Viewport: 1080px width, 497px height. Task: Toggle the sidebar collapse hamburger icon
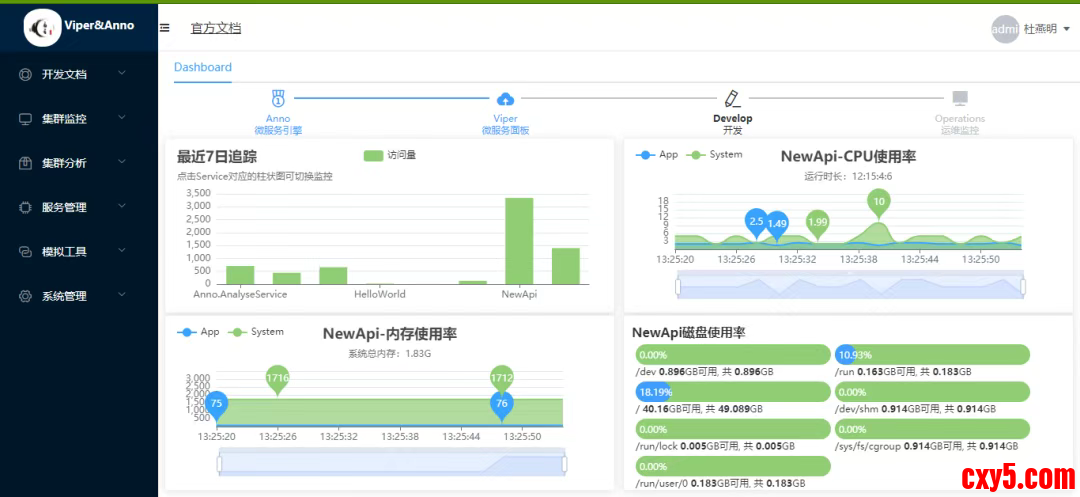pyautogui.click(x=164, y=28)
